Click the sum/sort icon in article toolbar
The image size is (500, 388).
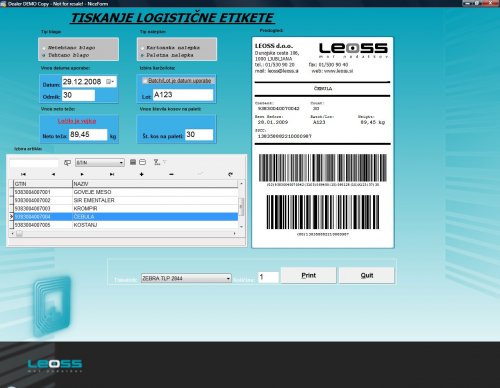click(x=157, y=162)
